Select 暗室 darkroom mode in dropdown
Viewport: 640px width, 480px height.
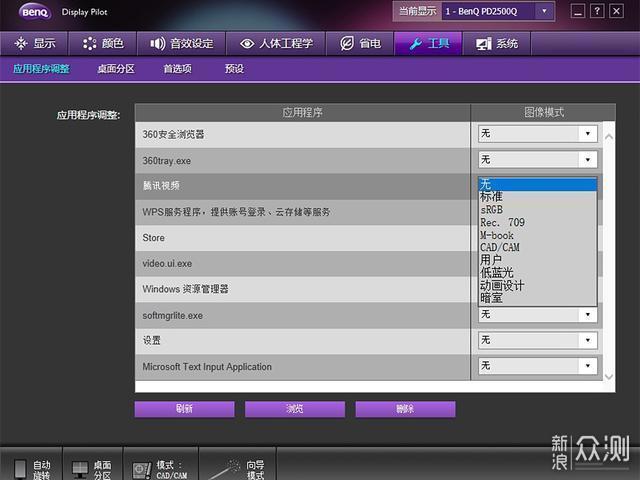coord(538,298)
